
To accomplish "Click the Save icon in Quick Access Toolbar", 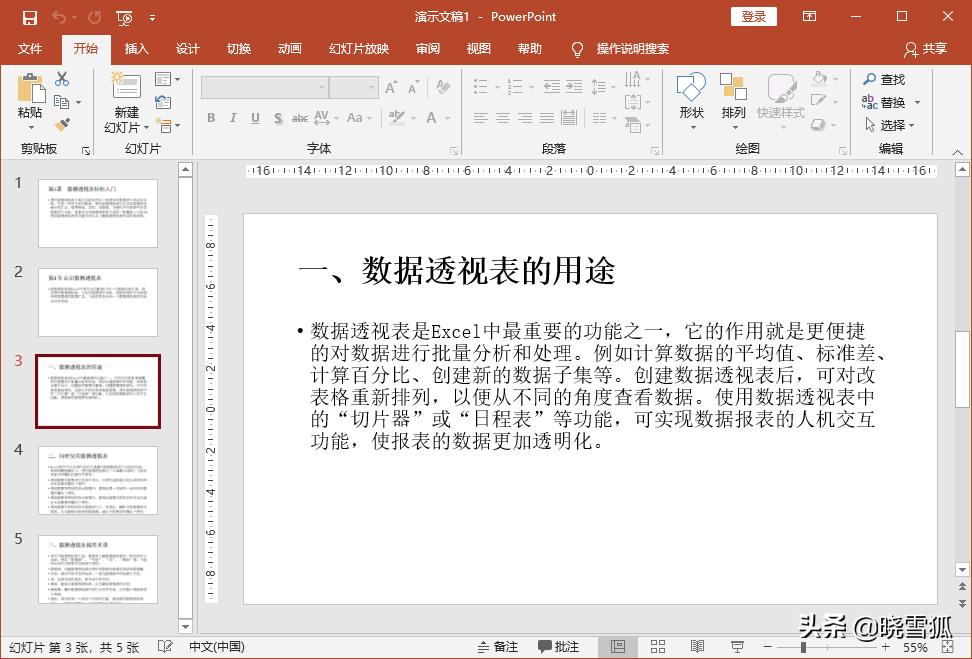I will (x=27, y=15).
